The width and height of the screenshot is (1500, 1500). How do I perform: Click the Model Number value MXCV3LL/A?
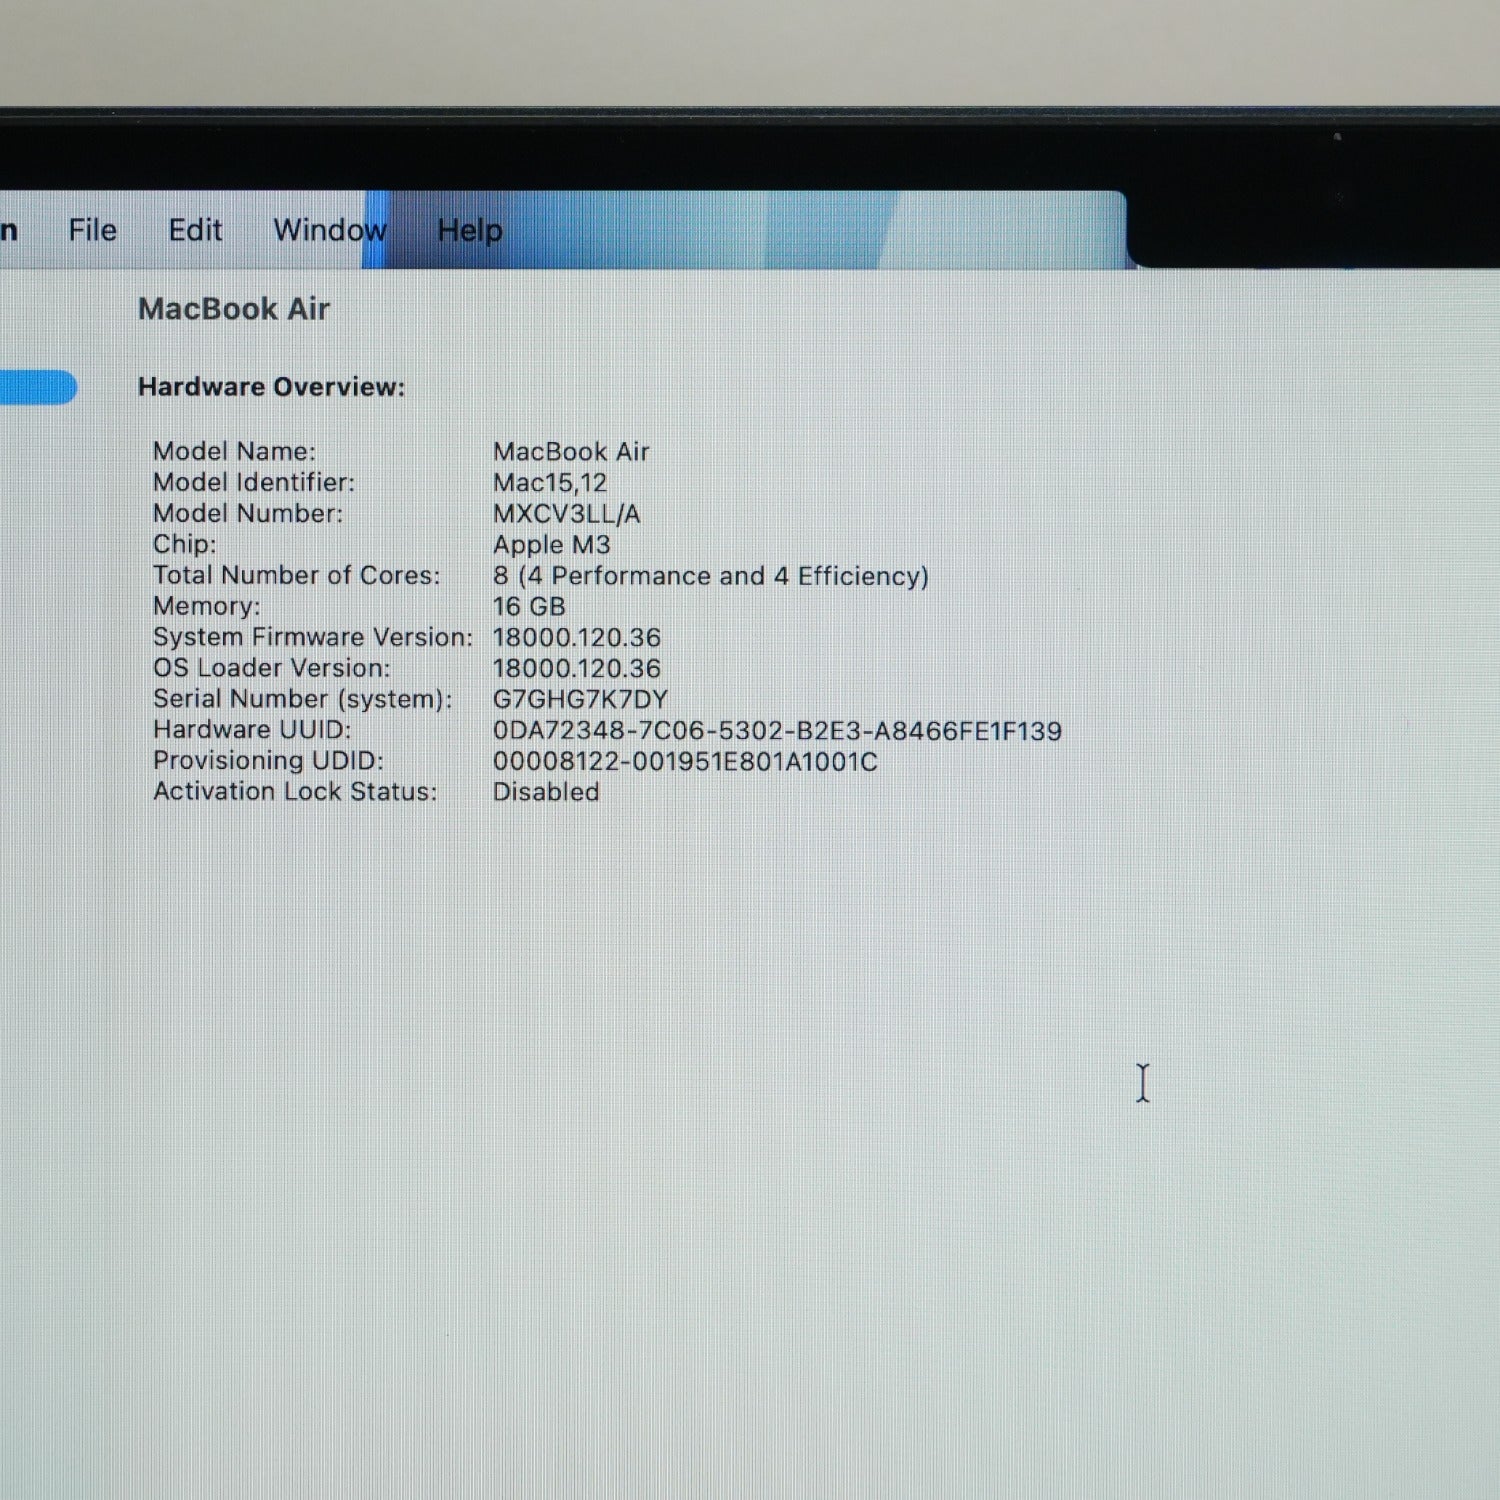click(x=567, y=514)
